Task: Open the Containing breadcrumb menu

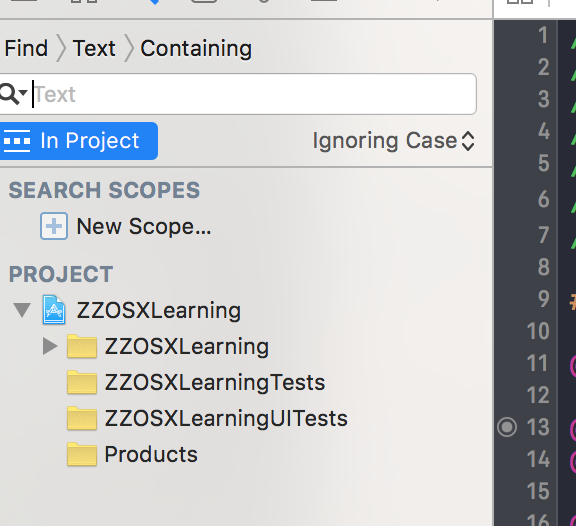Action: click(x=196, y=49)
